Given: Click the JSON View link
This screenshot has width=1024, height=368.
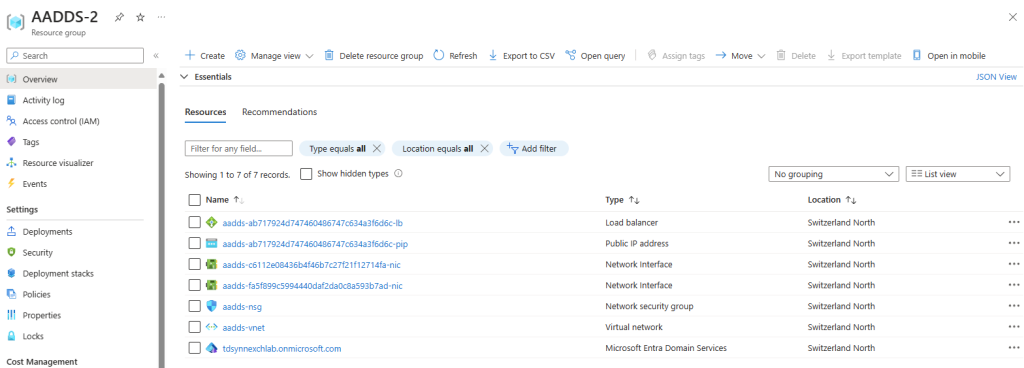Looking at the screenshot, I should 996,77.
